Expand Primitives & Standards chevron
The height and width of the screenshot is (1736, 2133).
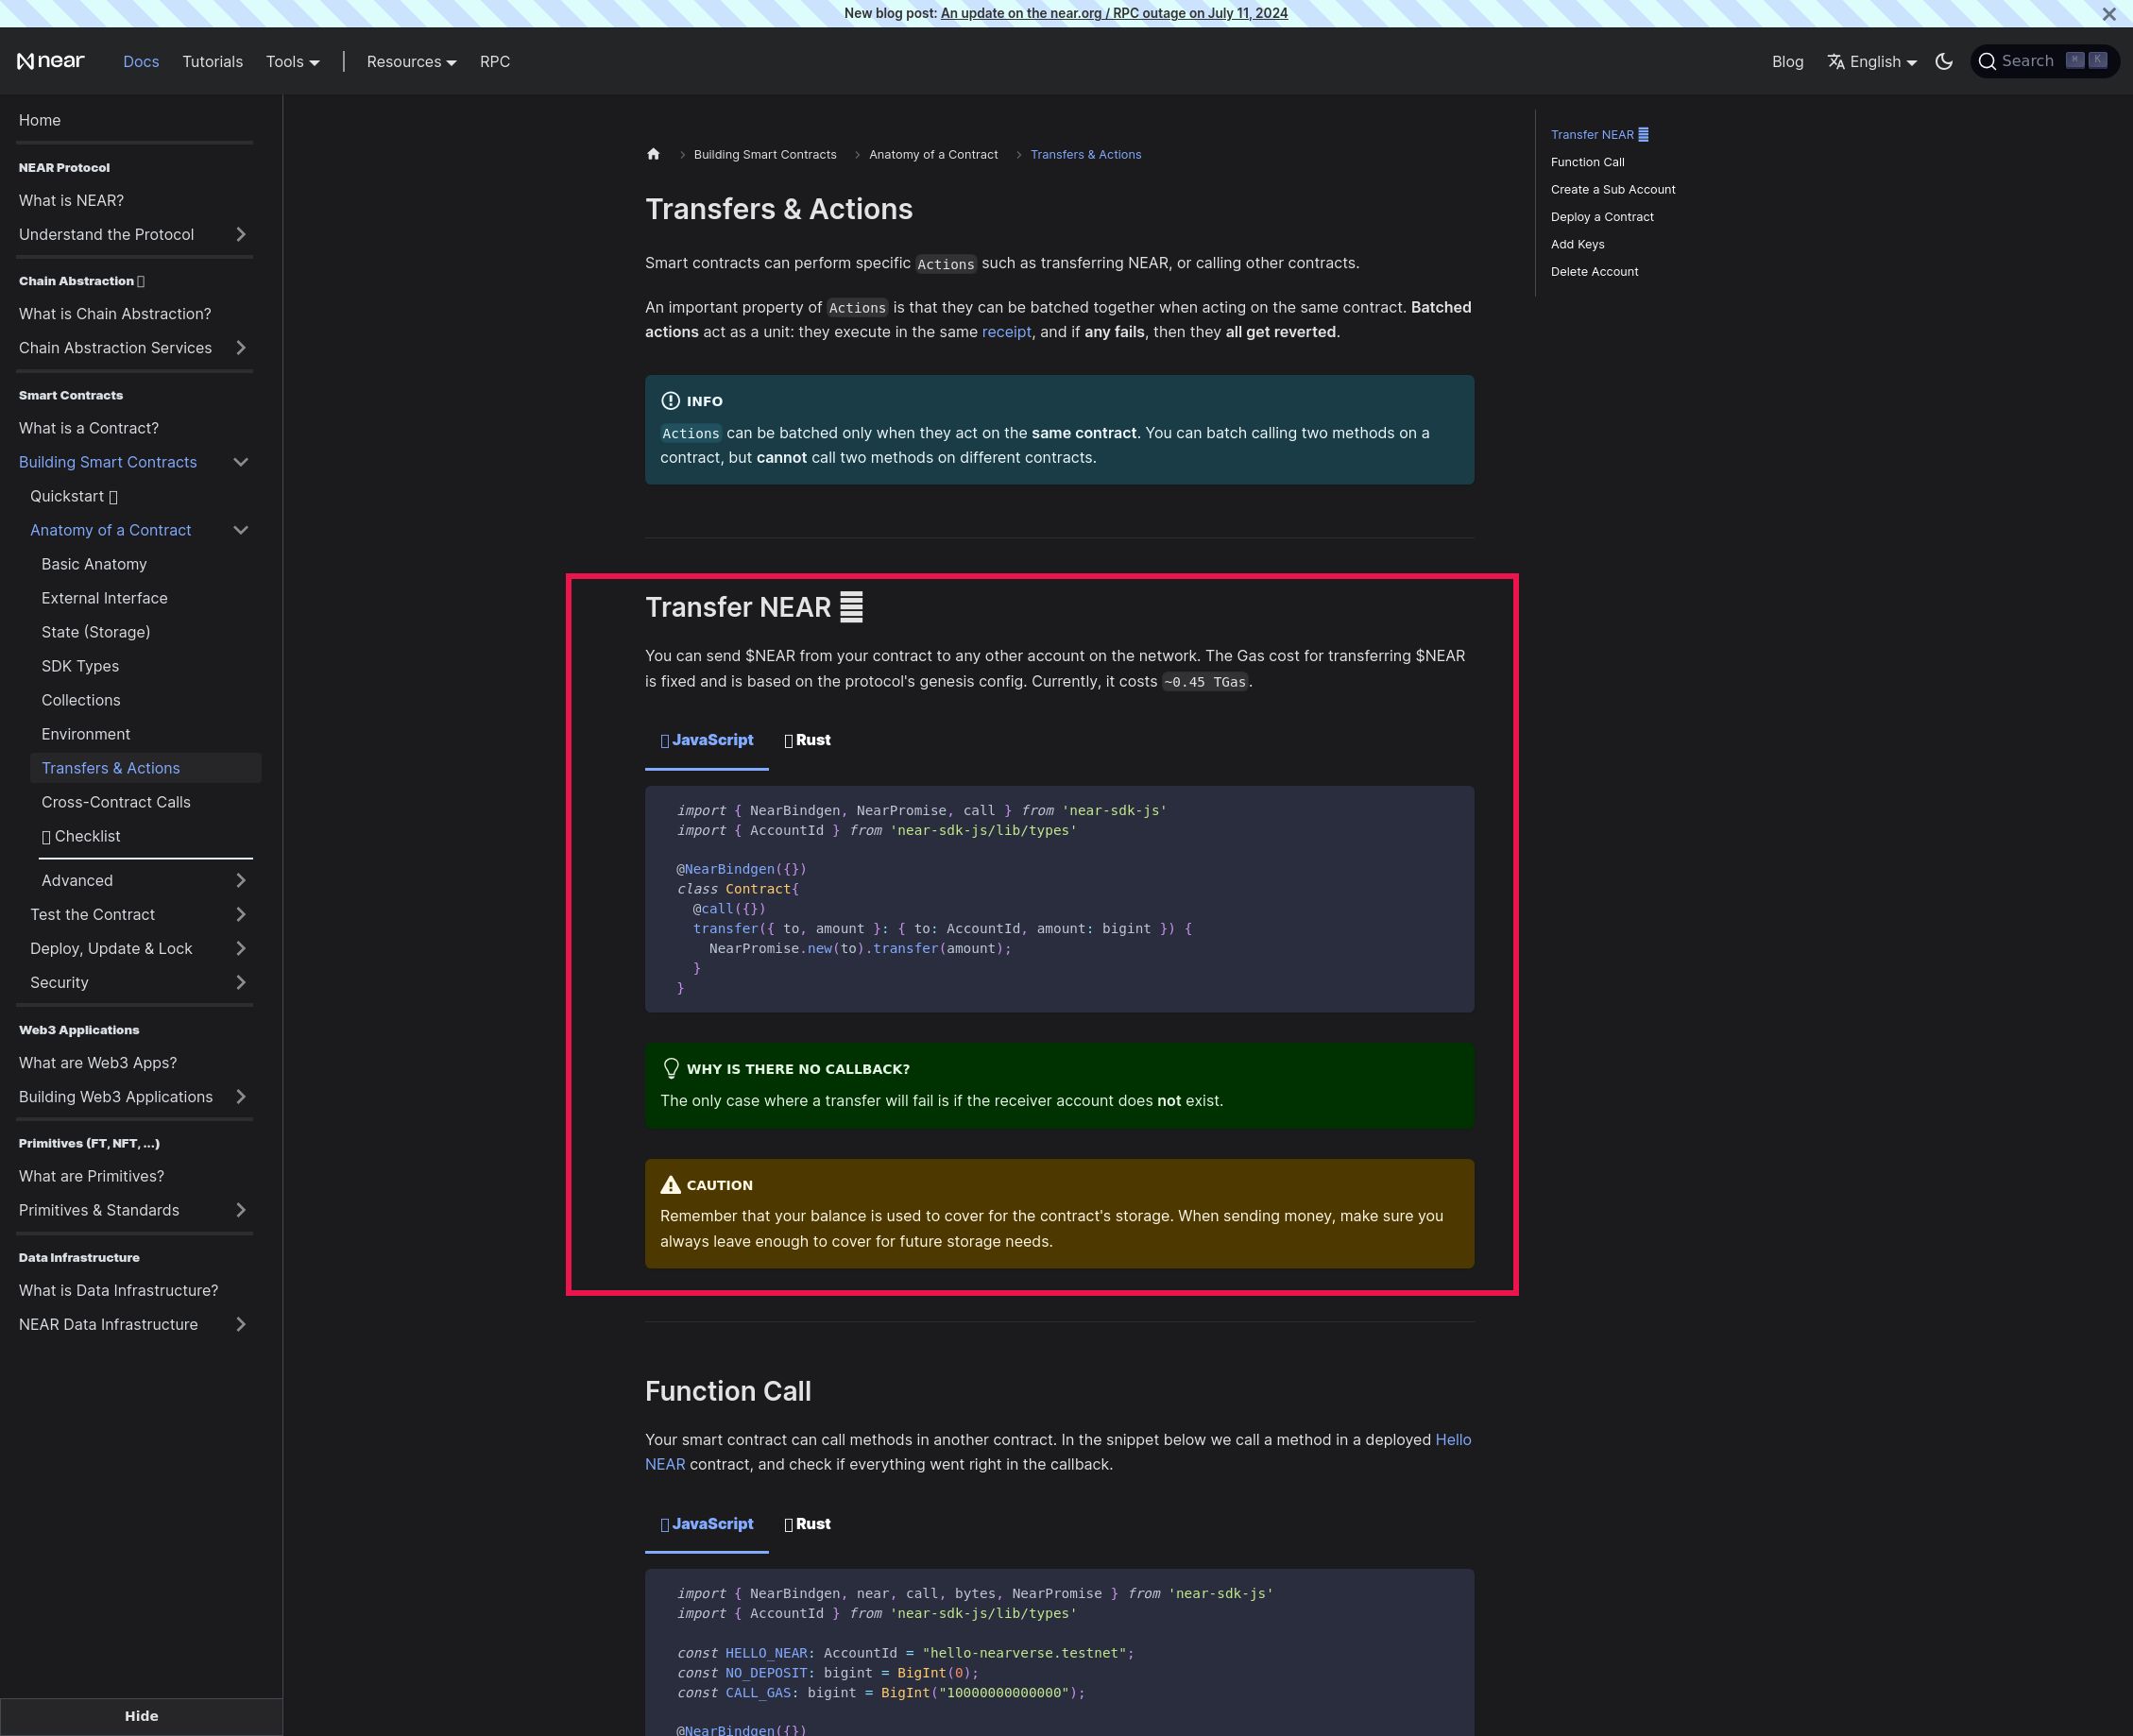click(241, 1210)
